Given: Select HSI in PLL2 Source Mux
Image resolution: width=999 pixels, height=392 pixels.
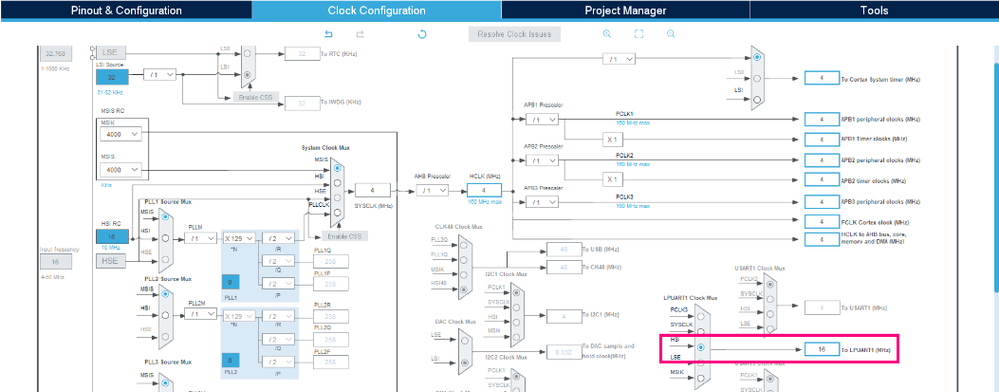Looking at the screenshot, I should [166, 315].
